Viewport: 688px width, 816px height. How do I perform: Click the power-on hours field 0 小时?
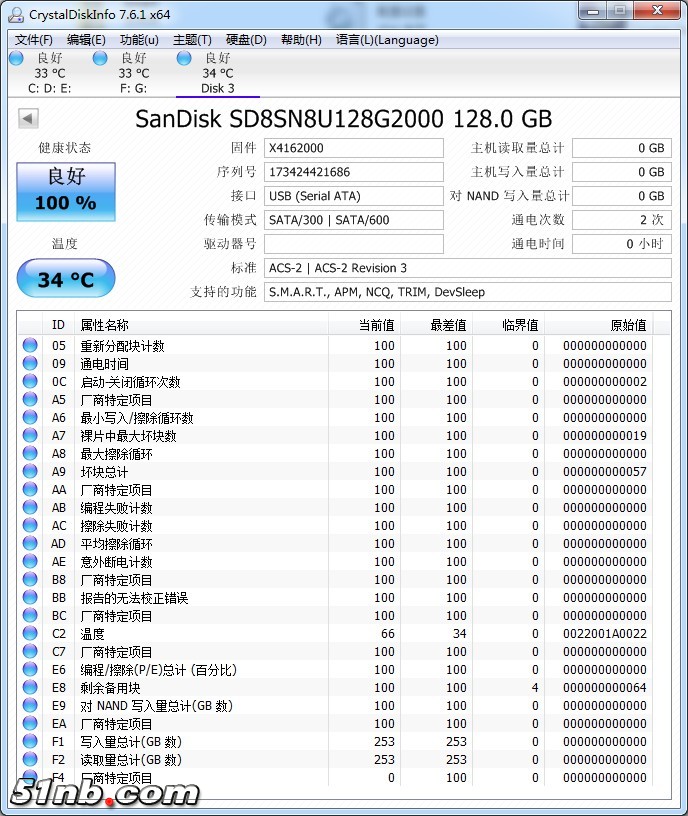622,244
